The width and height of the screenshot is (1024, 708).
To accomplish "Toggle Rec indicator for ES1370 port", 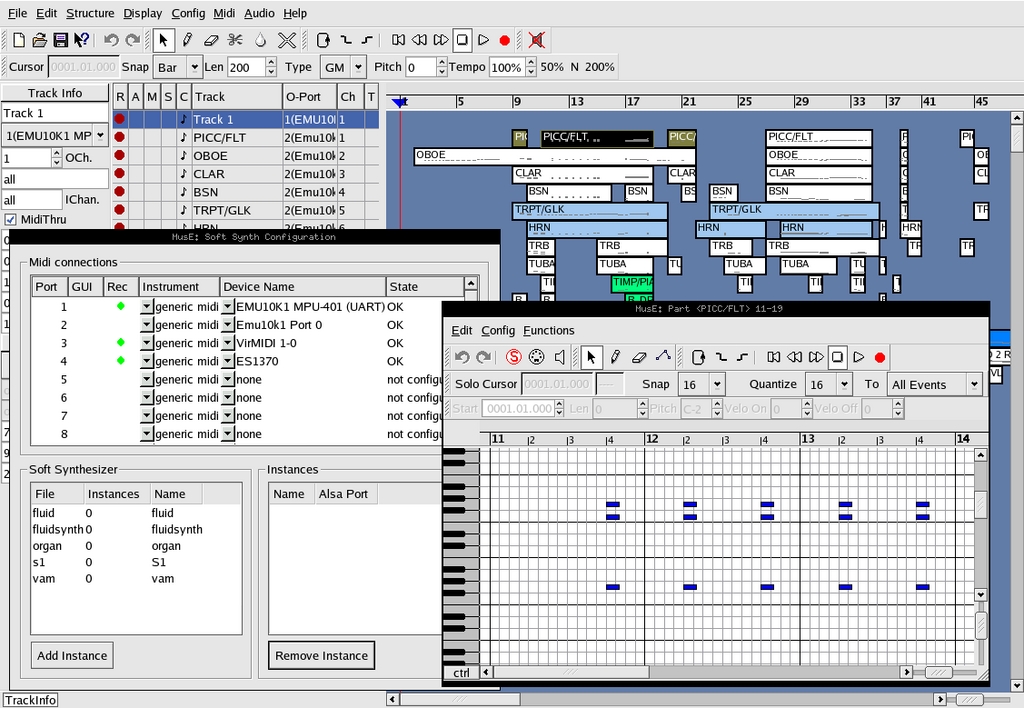I will tap(121, 361).
